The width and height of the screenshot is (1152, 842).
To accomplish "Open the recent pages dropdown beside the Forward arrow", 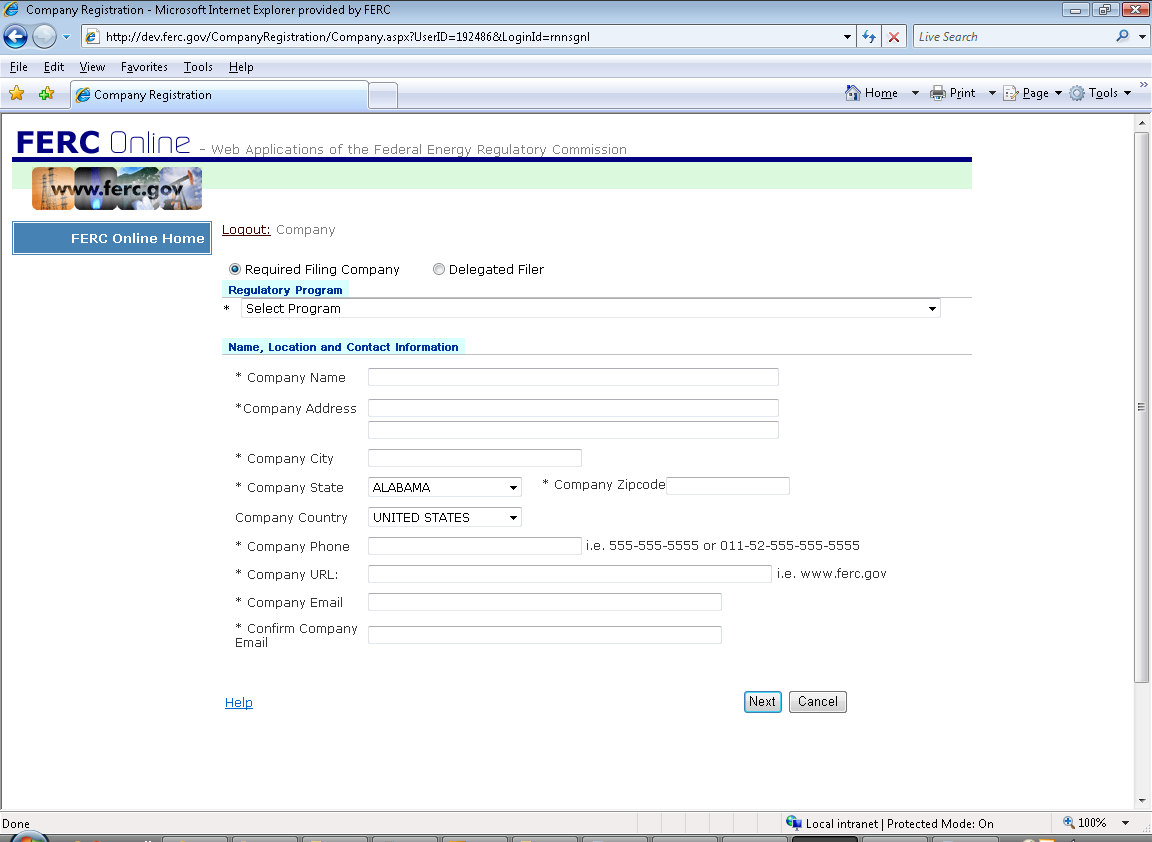I will (x=66, y=37).
